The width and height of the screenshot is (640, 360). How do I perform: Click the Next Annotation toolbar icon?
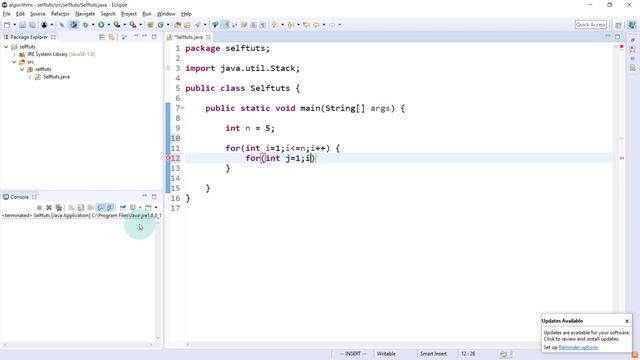[x=275, y=25]
